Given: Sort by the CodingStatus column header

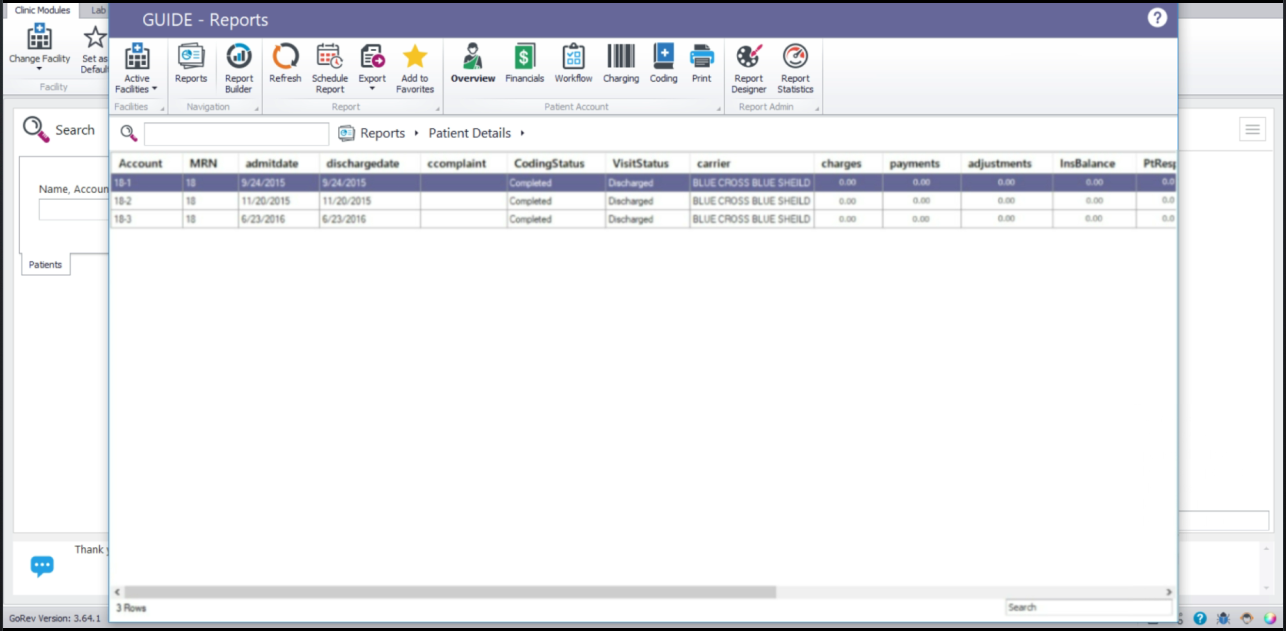Looking at the screenshot, I should coord(556,164).
